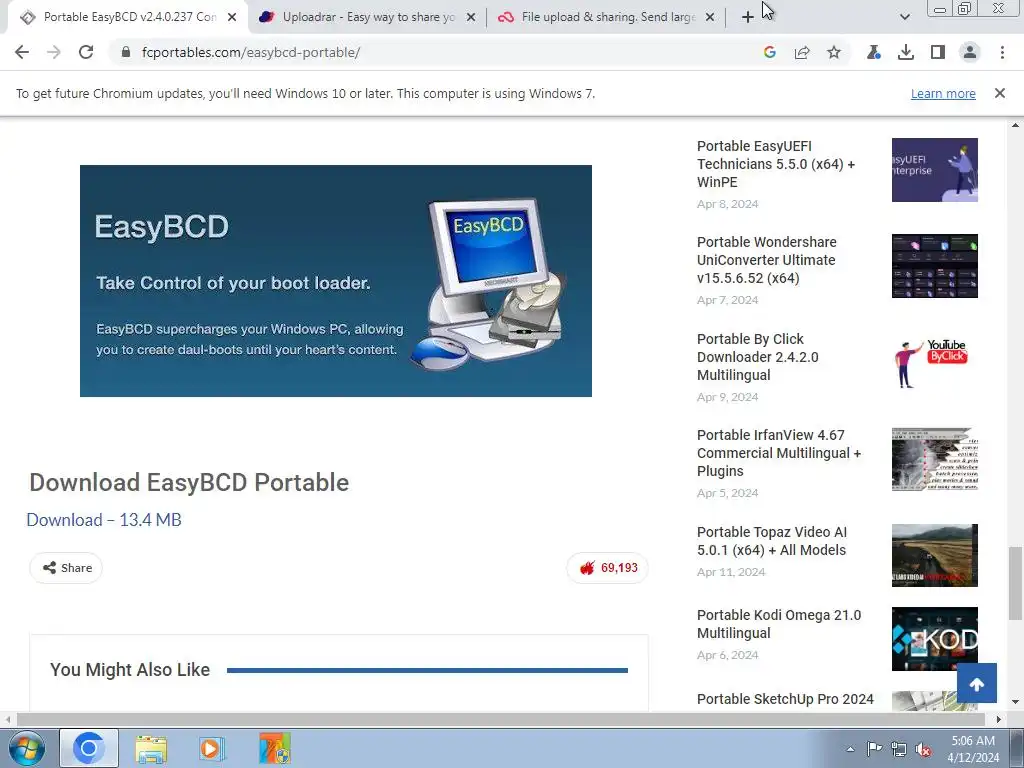Reload the current page

(86, 52)
